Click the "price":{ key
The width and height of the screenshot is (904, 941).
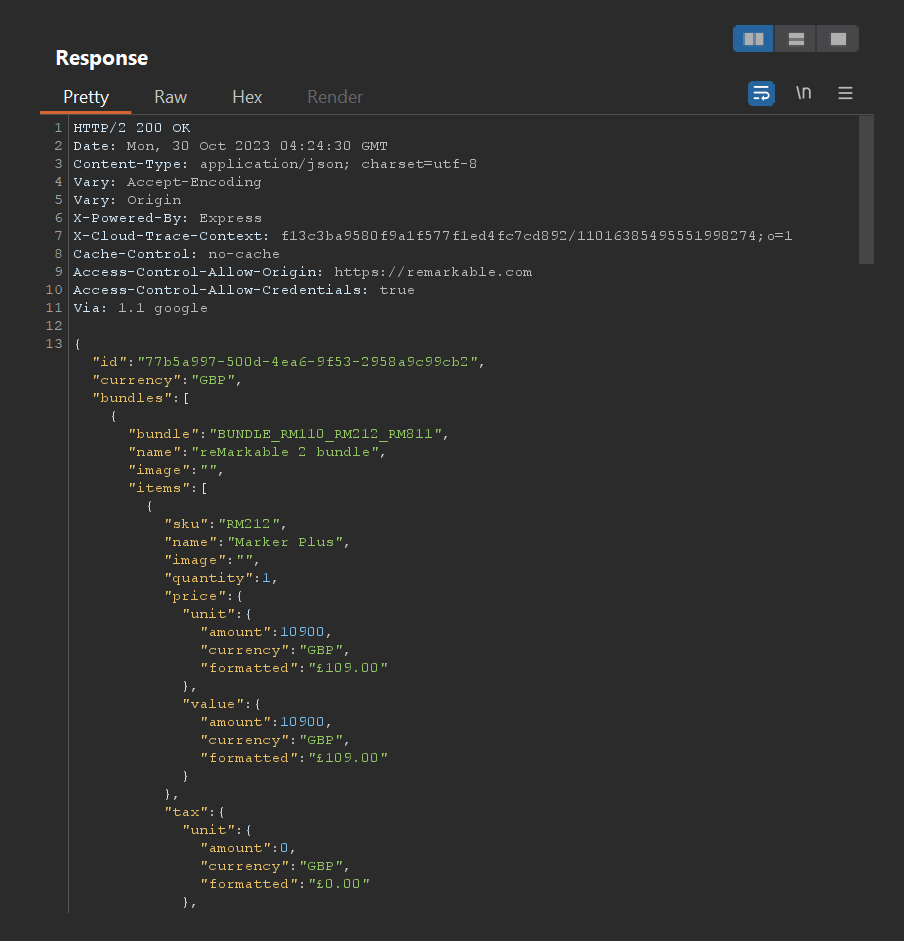coord(203,596)
